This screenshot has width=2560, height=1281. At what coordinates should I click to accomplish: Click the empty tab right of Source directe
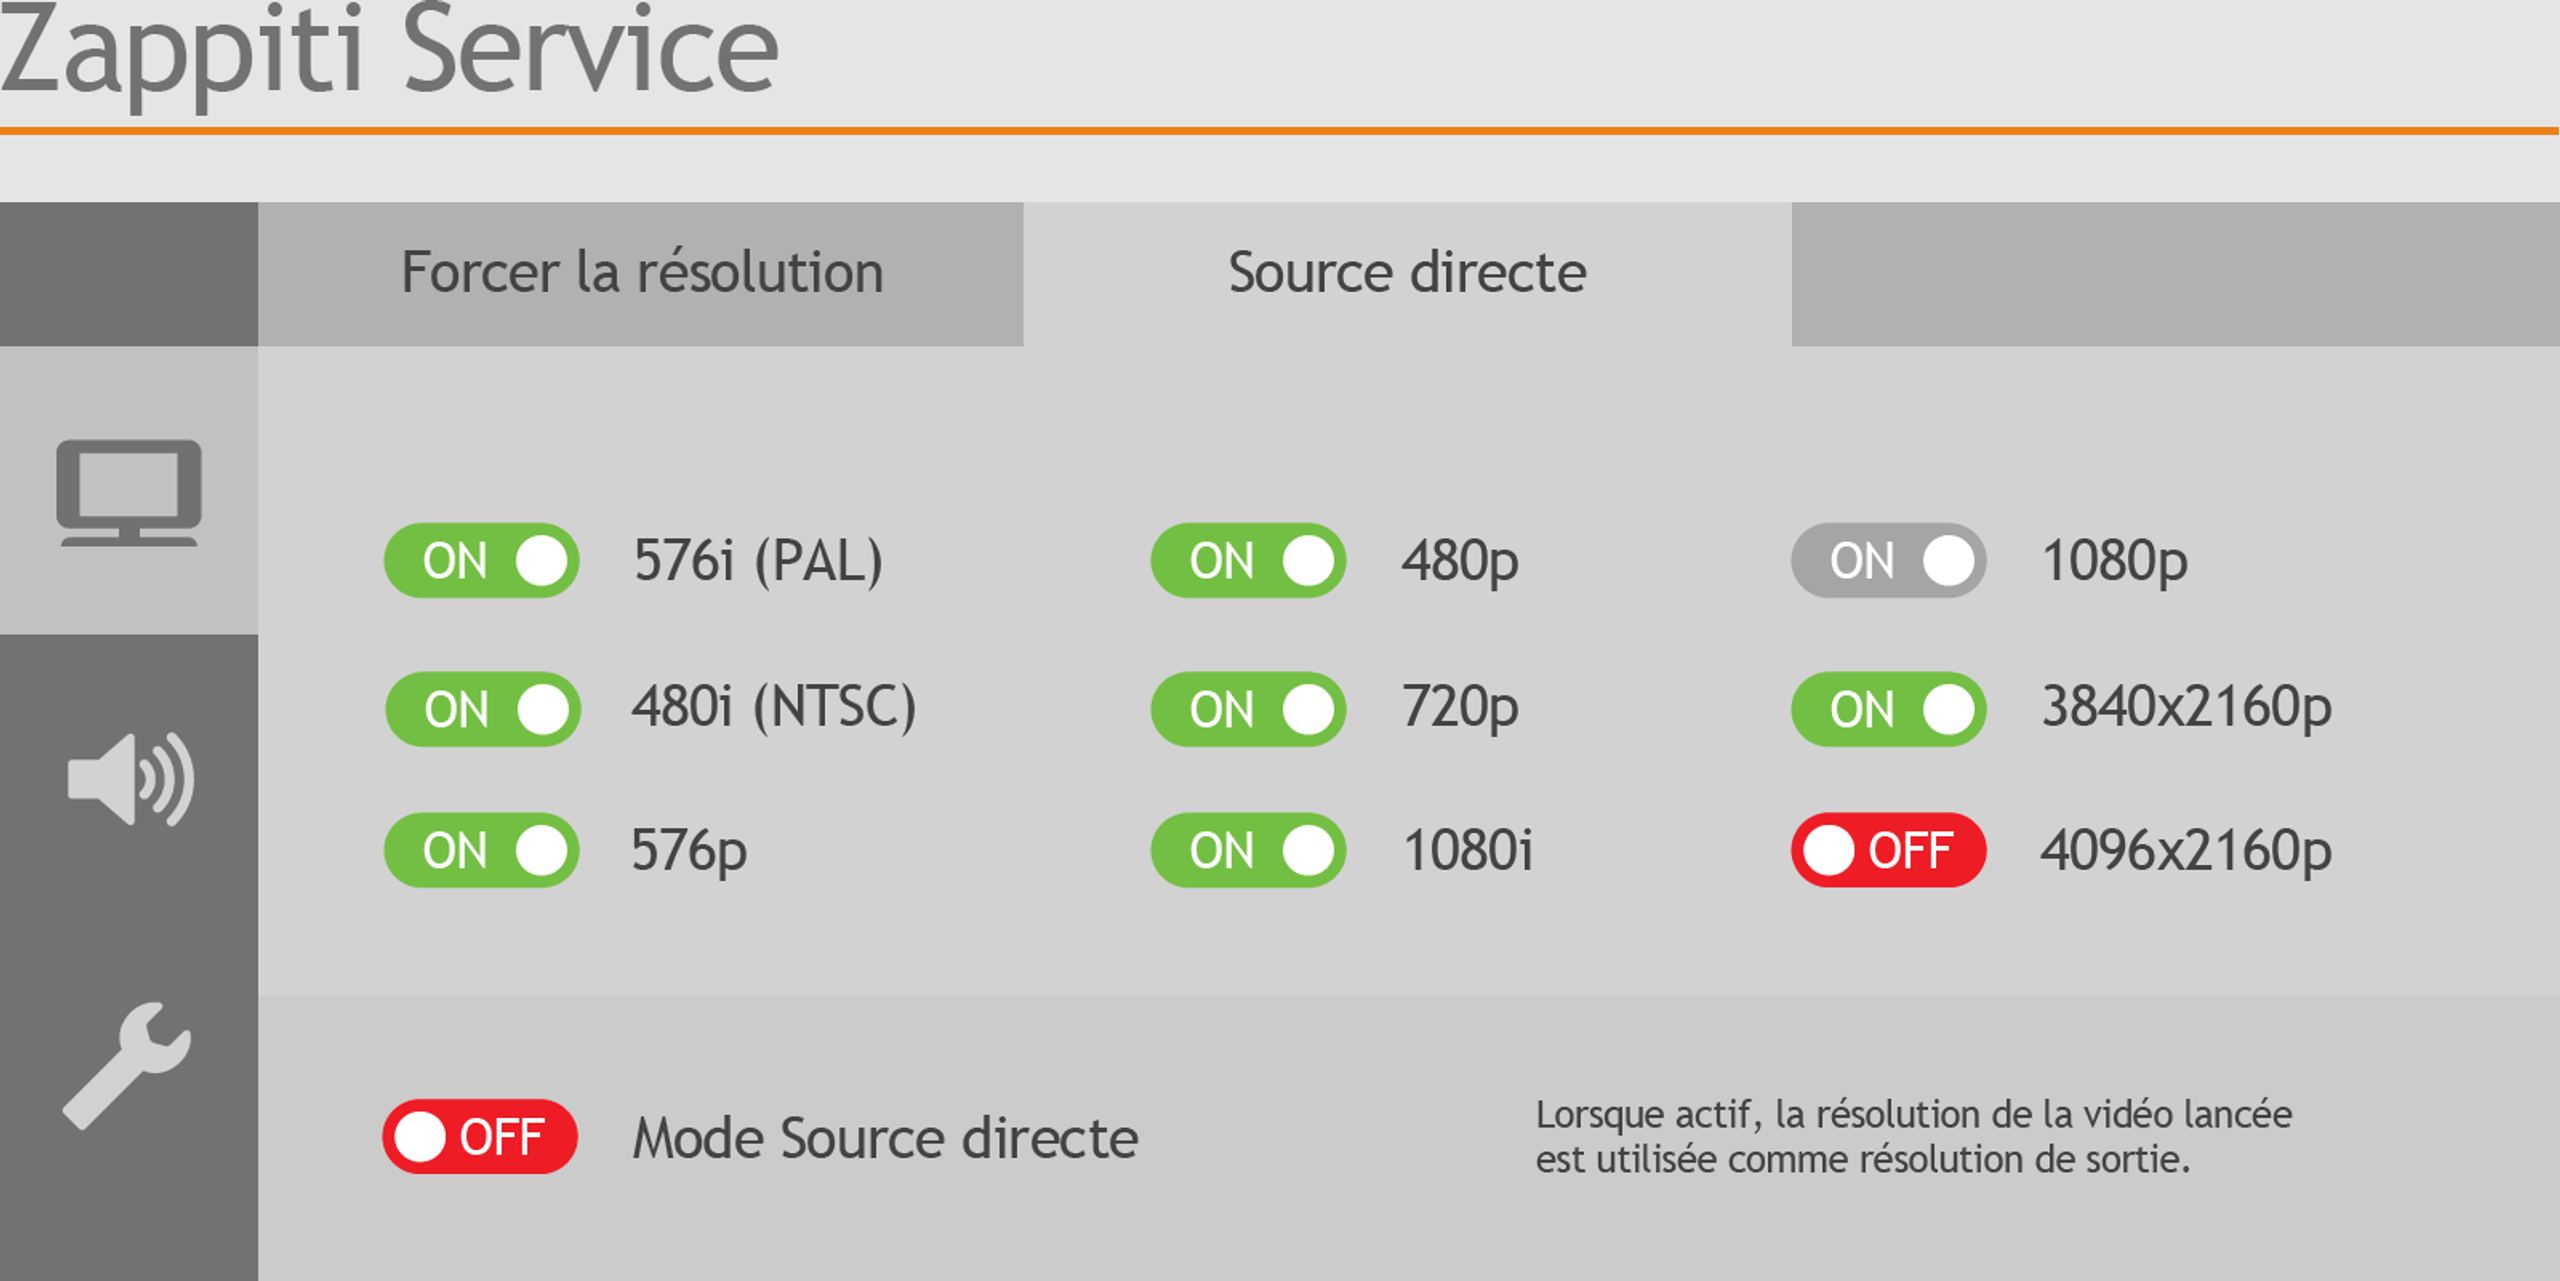(x=2175, y=274)
